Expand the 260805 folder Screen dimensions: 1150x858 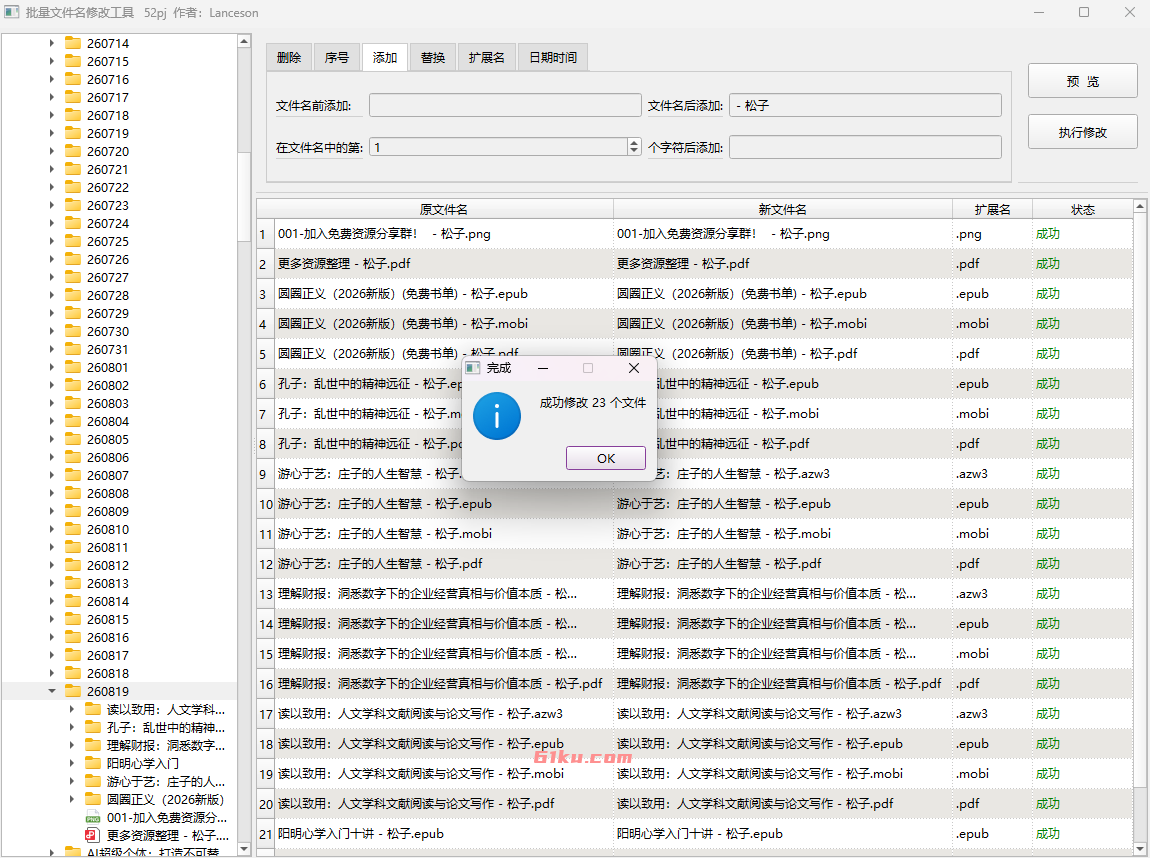51,439
